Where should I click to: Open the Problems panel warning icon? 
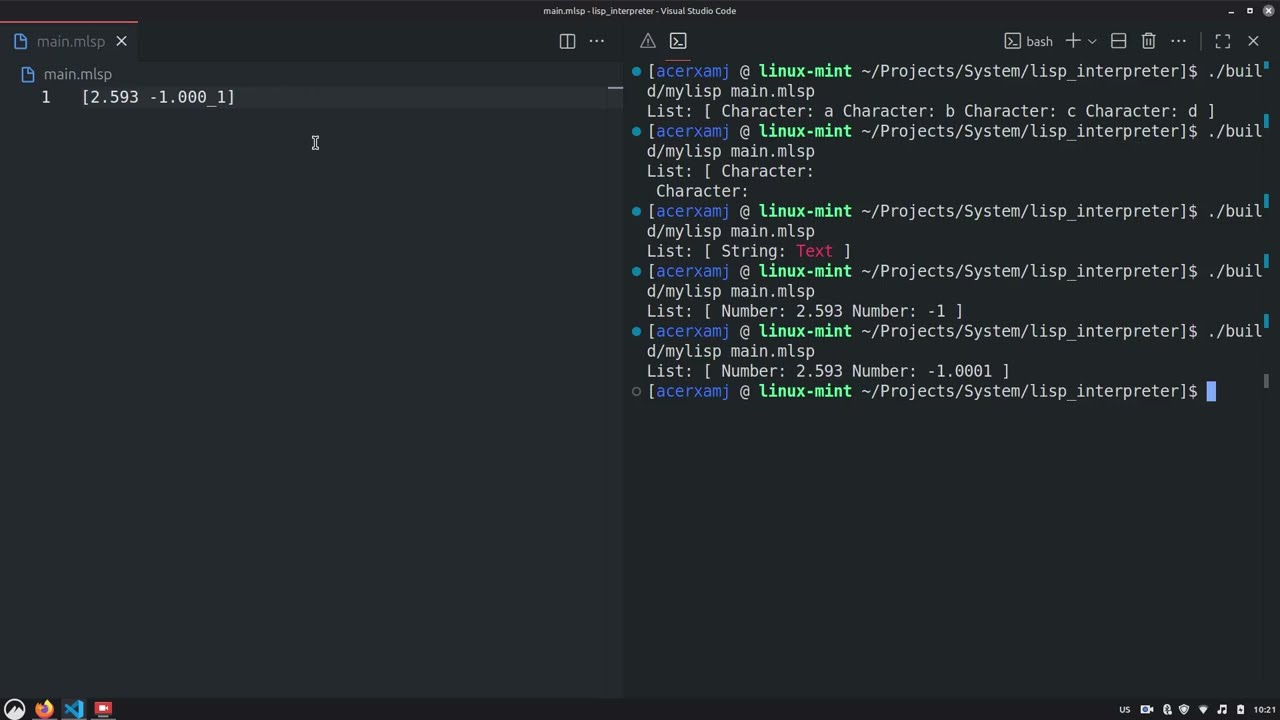(648, 41)
